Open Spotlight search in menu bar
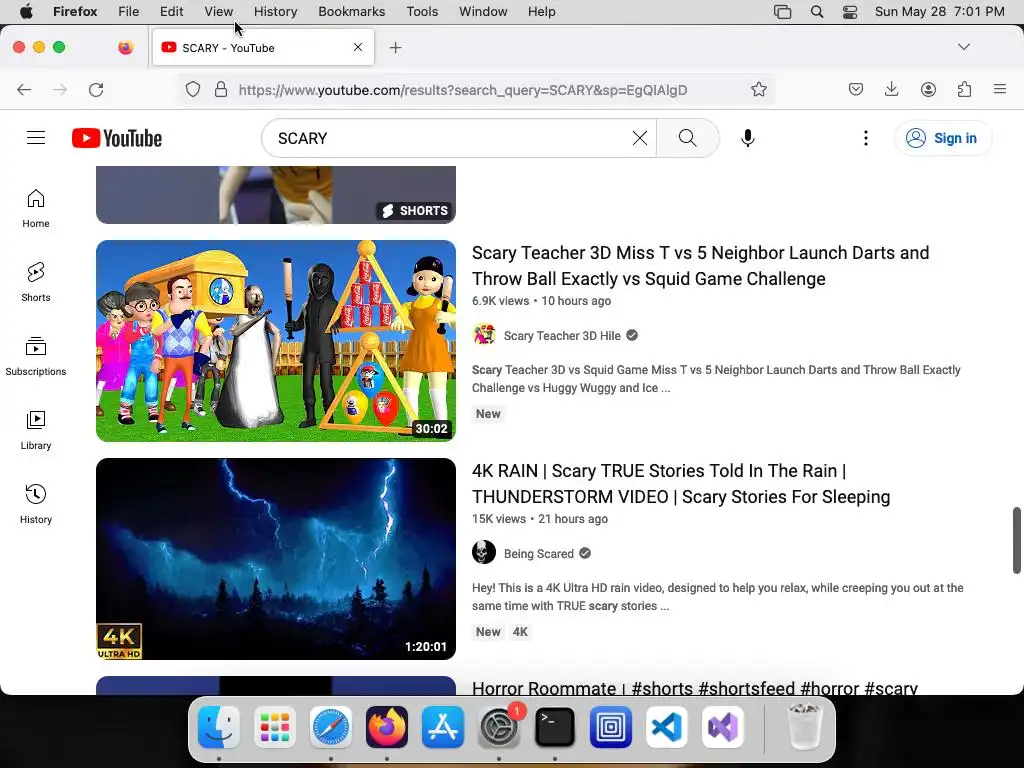Image resolution: width=1024 pixels, height=768 pixels. 816,12
